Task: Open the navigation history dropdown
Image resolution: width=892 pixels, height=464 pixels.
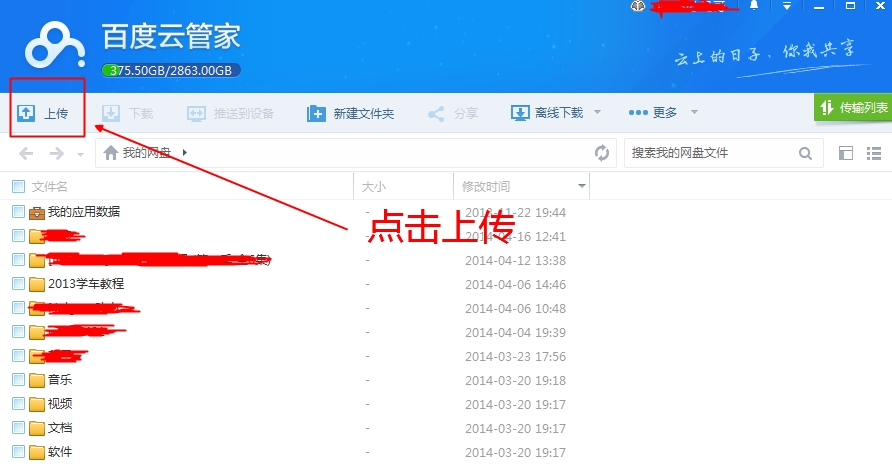Action: [x=80, y=154]
